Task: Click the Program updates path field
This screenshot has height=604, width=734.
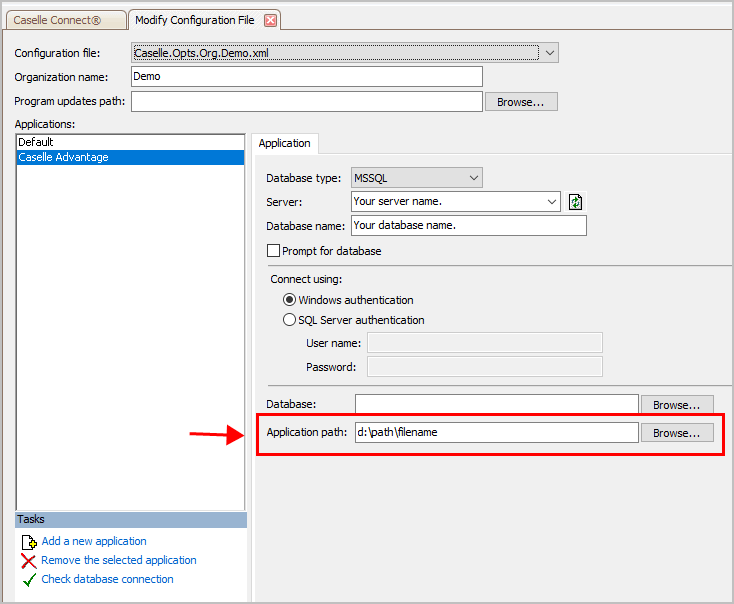Action: [307, 102]
